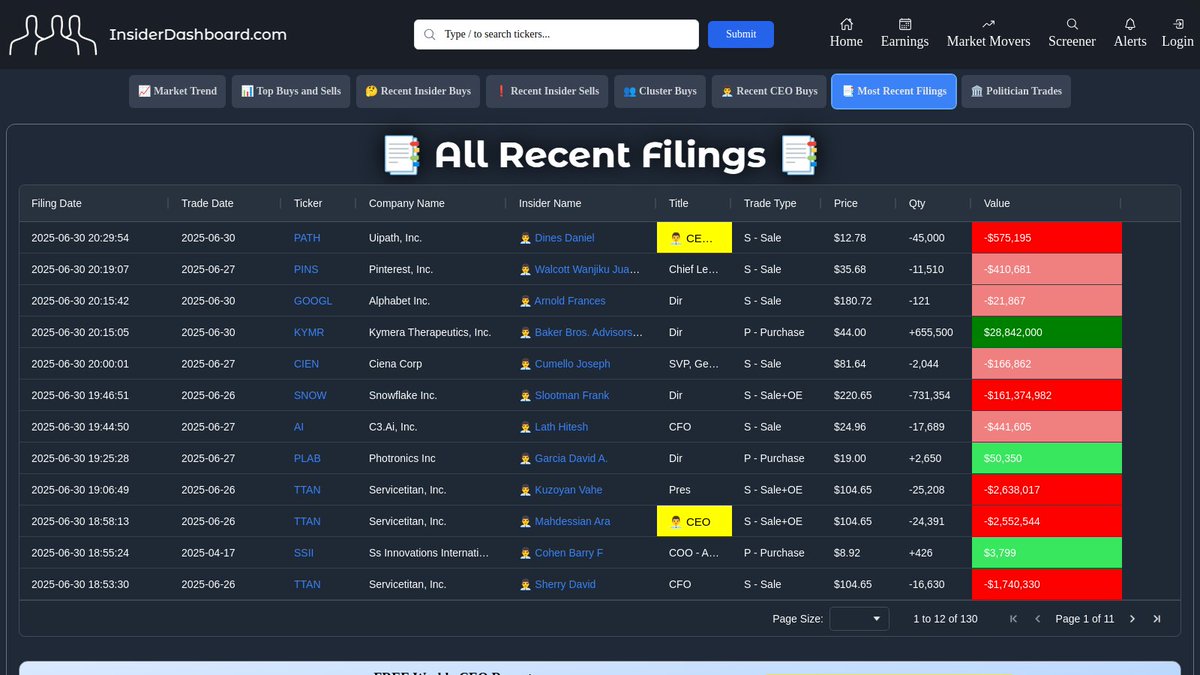Click the magnifier icon in ticker search box
Screen dimensions: 1200x675
tap(430, 34)
